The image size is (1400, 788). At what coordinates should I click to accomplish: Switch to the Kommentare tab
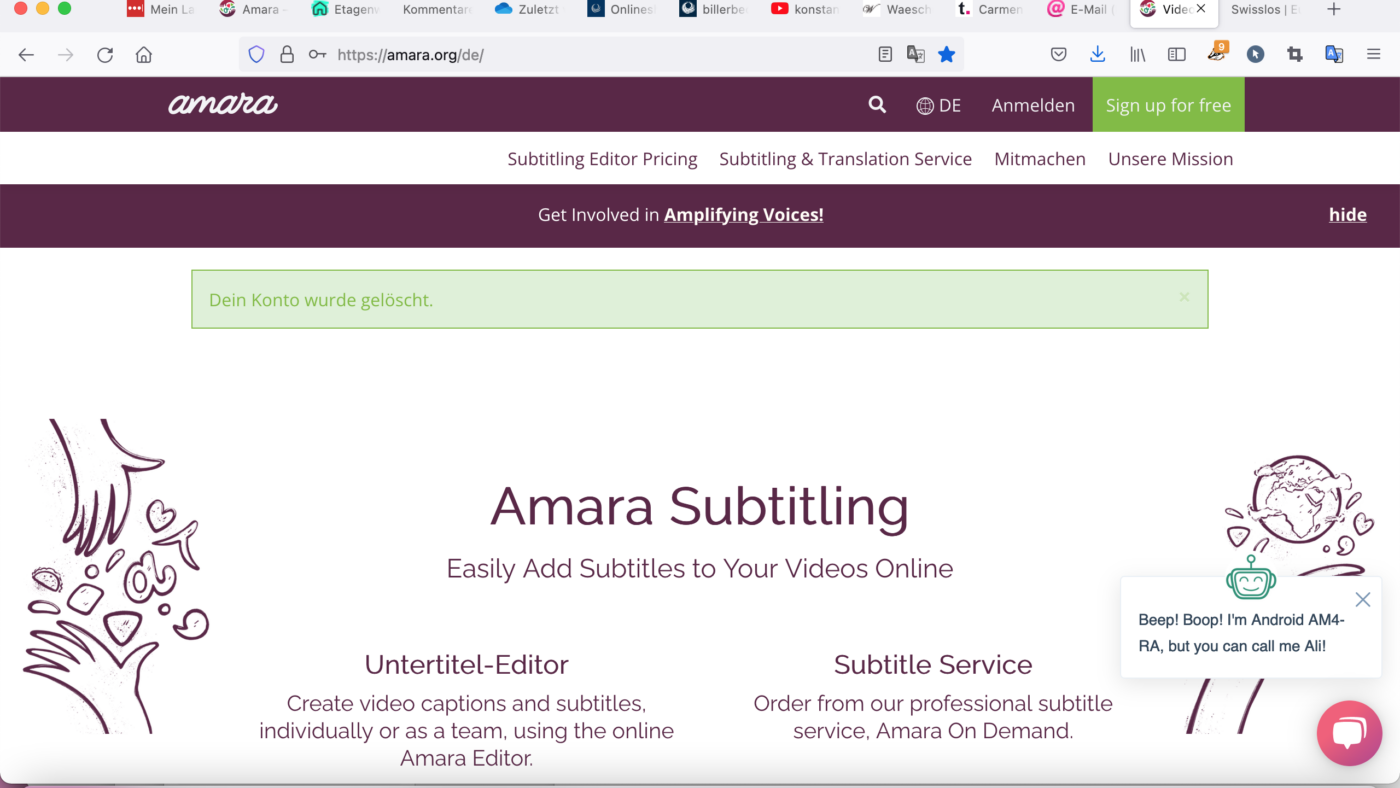click(436, 9)
